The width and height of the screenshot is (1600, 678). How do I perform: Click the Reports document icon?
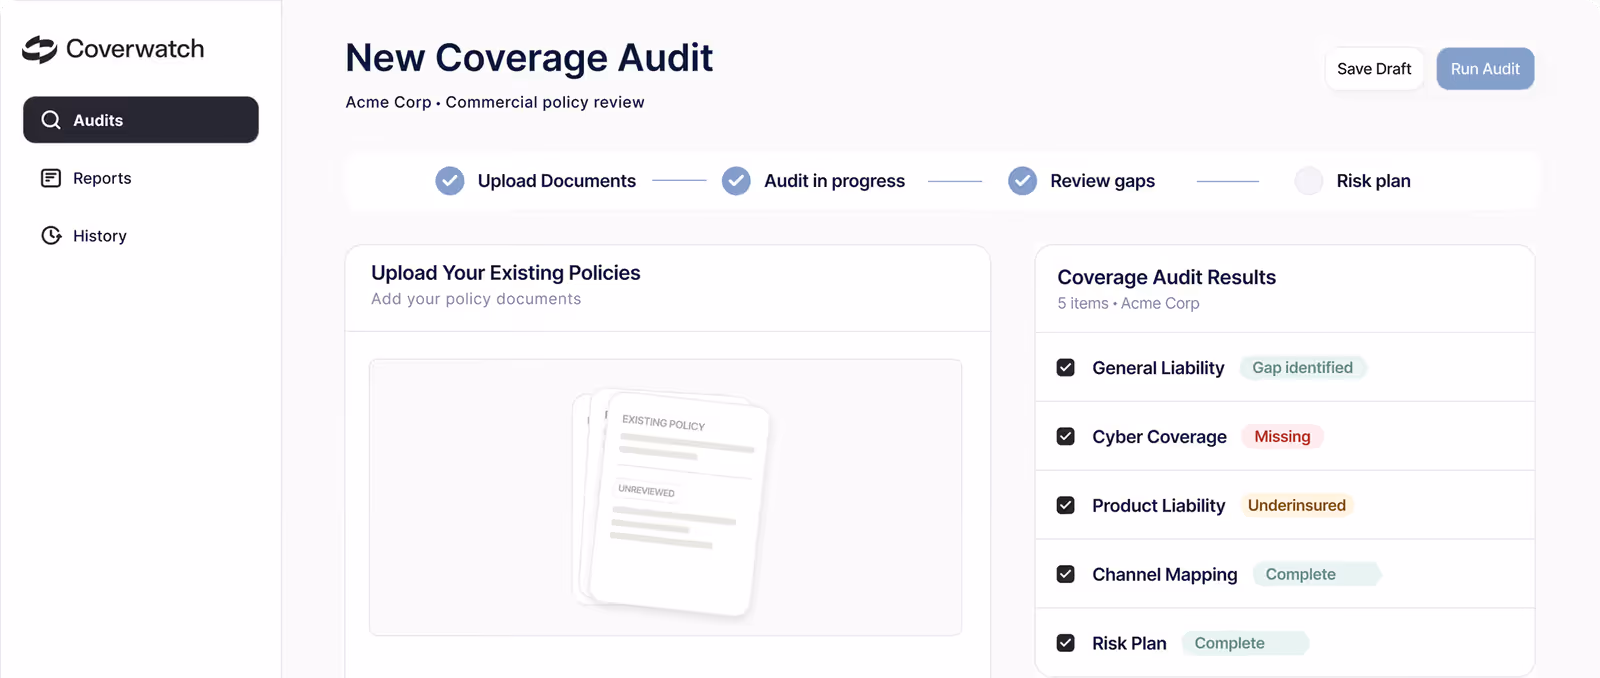(51, 178)
